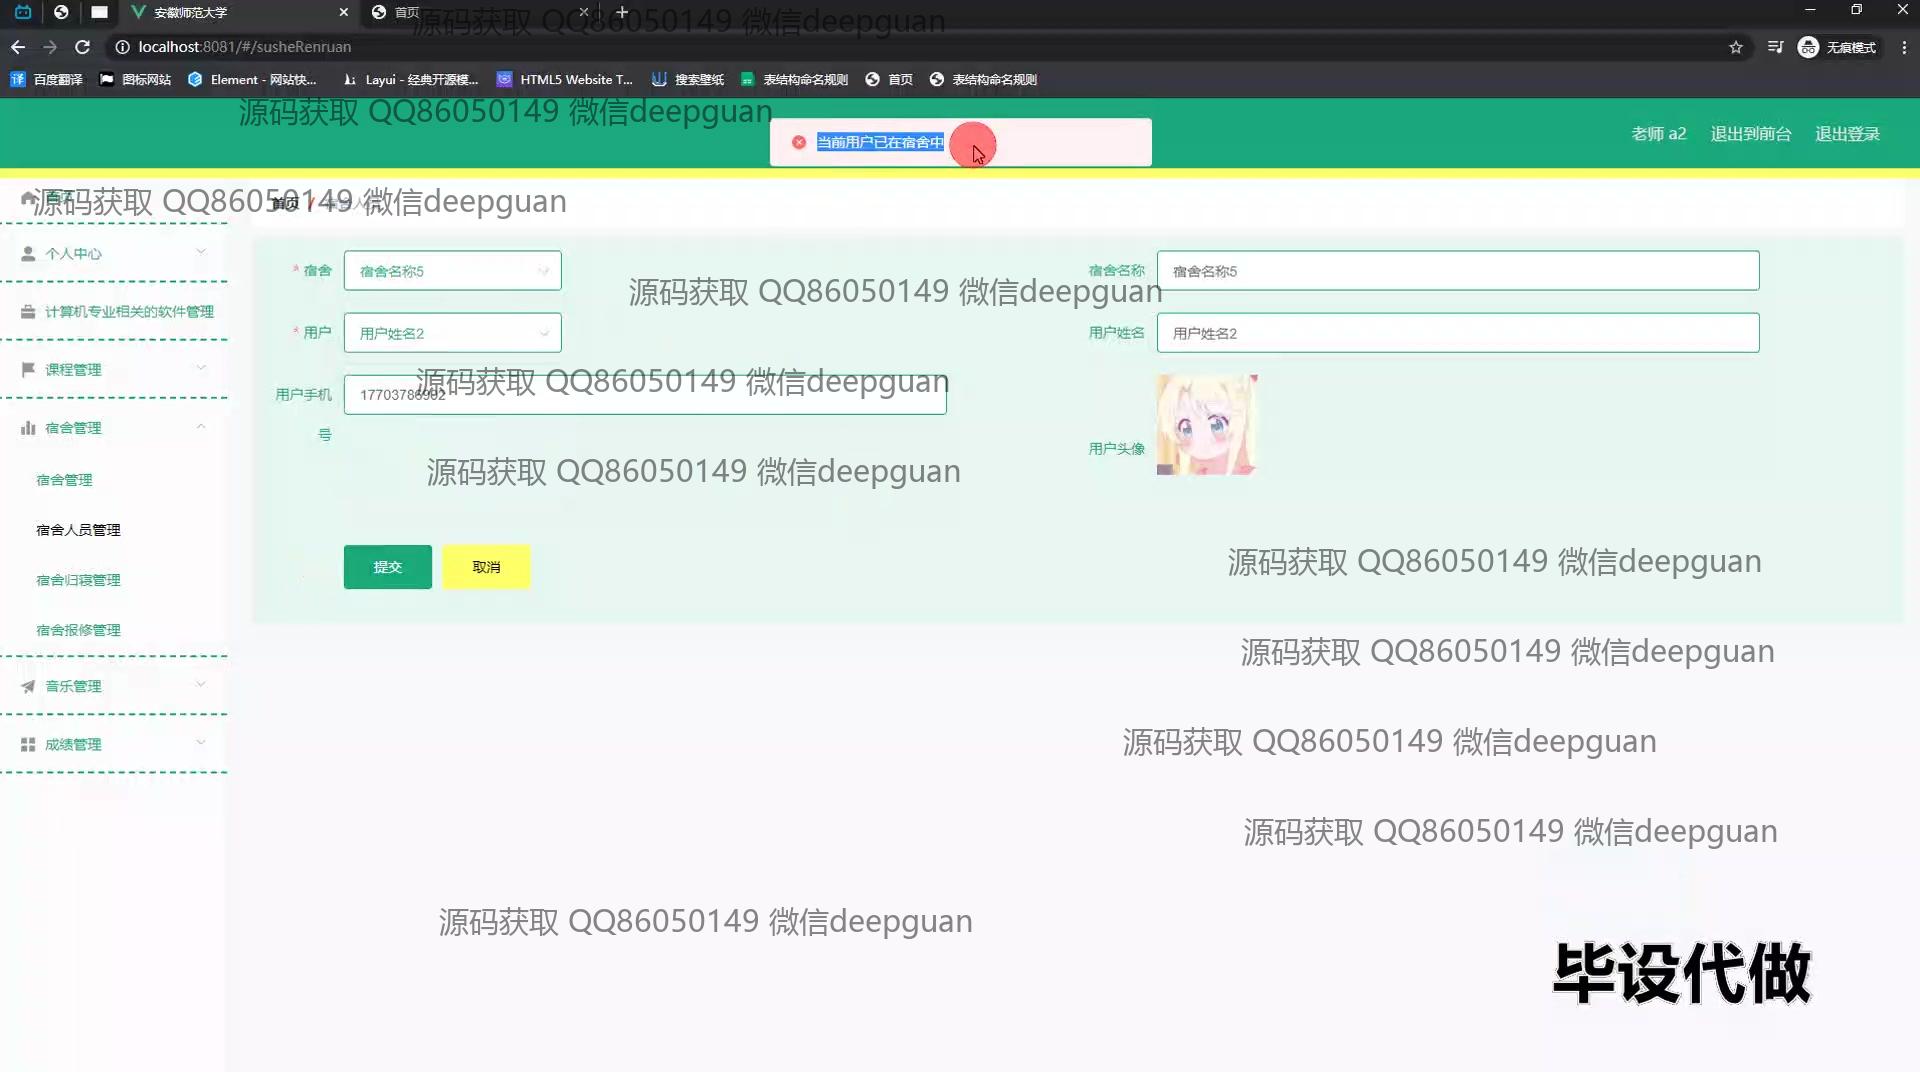Screen dimensions: 1920x1072
Task: Click the 个人中心 user icon
Action: tap(28, 254)
